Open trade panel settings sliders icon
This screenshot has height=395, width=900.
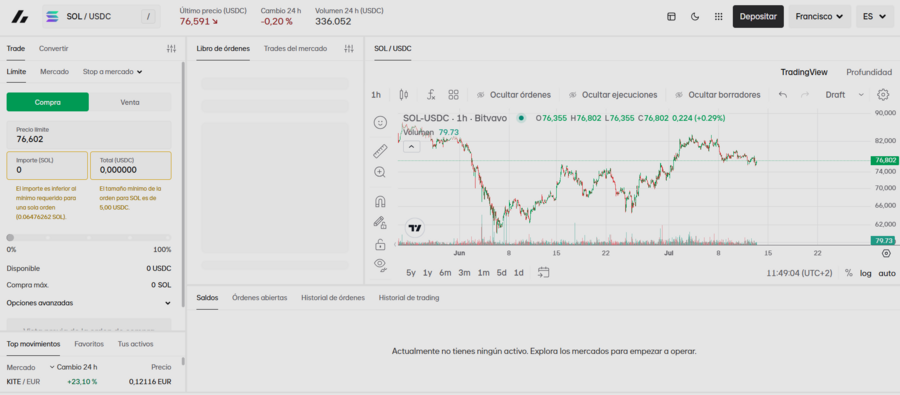pyautogui.click(x=171, y=49)
